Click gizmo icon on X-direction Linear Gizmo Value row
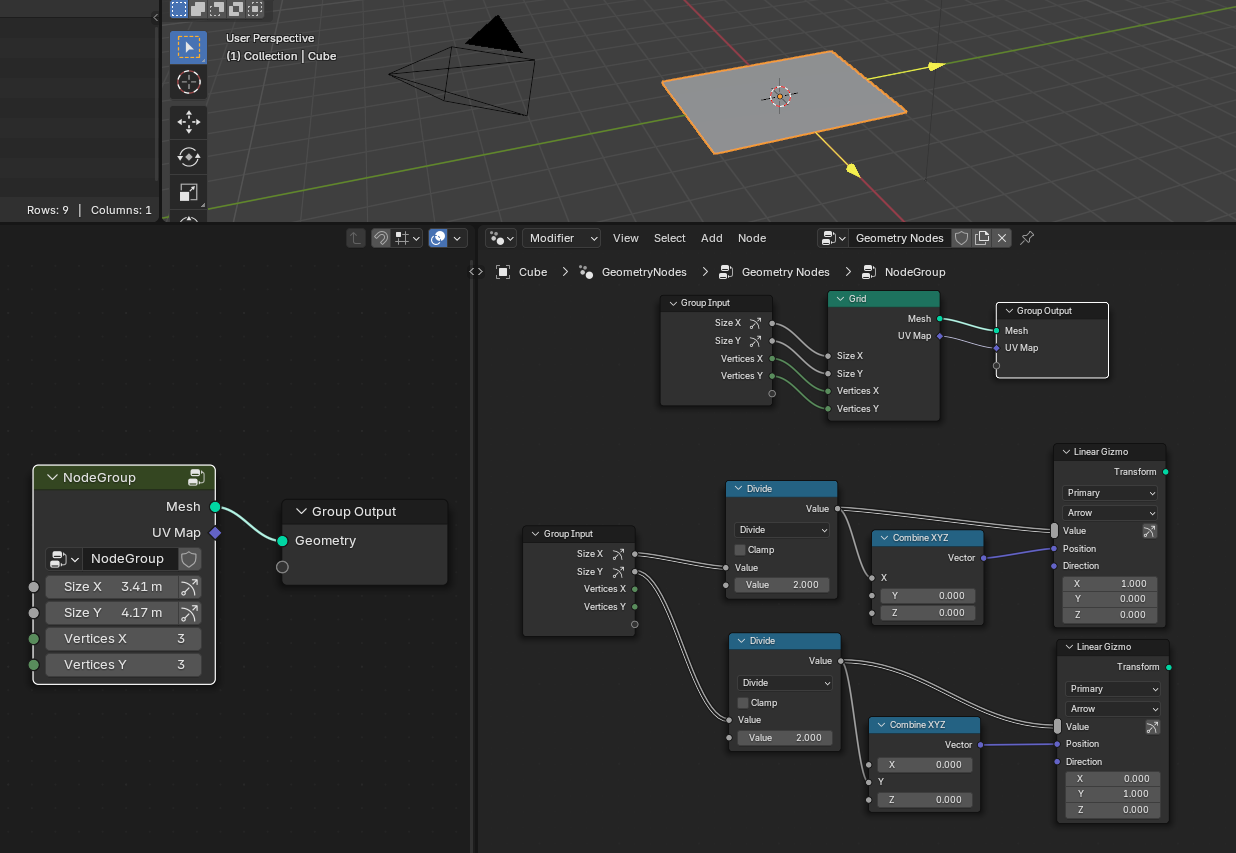This screenshot has width=1236, height=853. click(x=1150, y=531)
